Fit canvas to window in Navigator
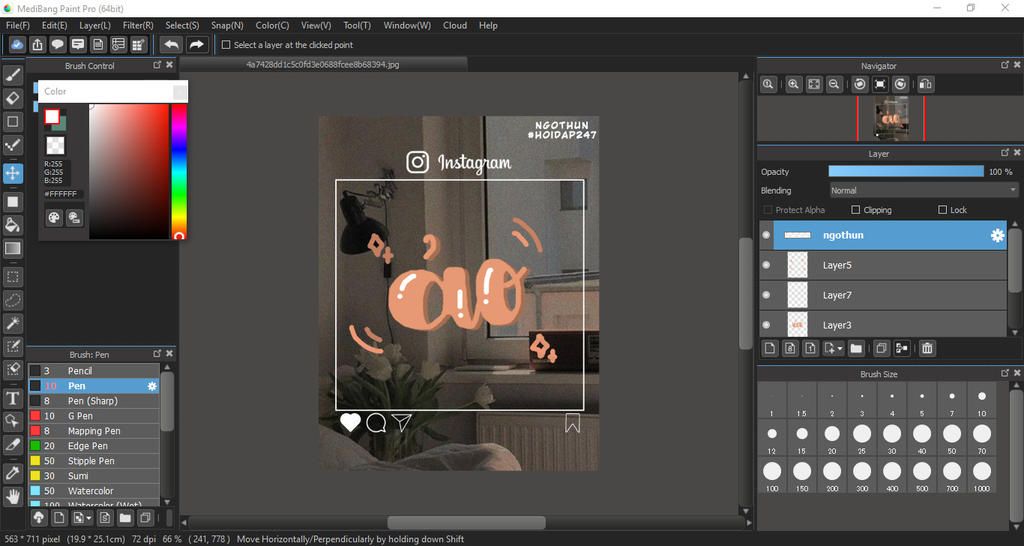This screenshot has width=1024, height=546. click(x=814, y=84)
